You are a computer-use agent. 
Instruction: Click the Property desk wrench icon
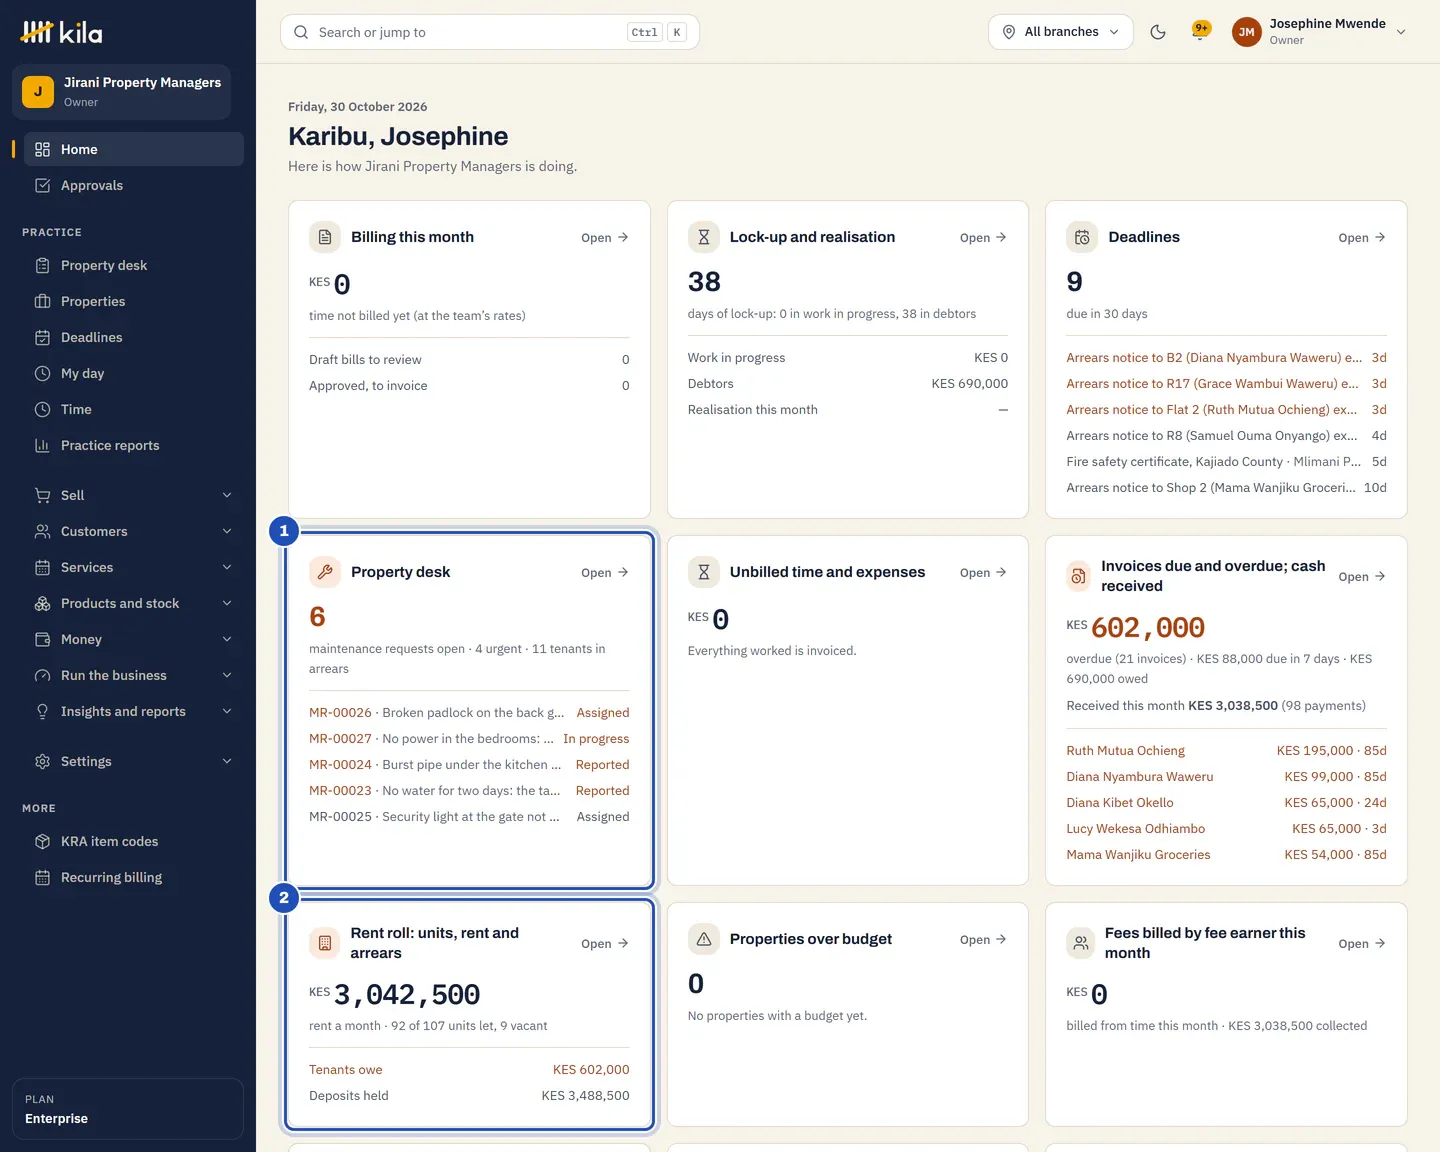(325, 572)
